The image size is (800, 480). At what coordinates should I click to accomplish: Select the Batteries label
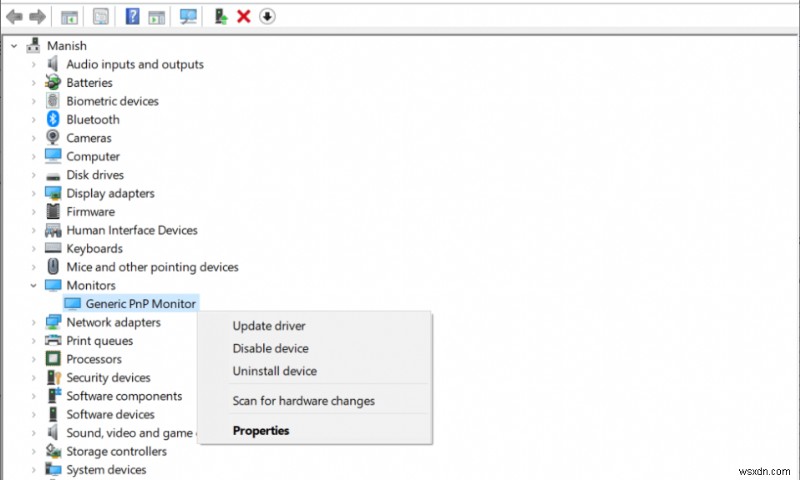click(x=89, y=83)
